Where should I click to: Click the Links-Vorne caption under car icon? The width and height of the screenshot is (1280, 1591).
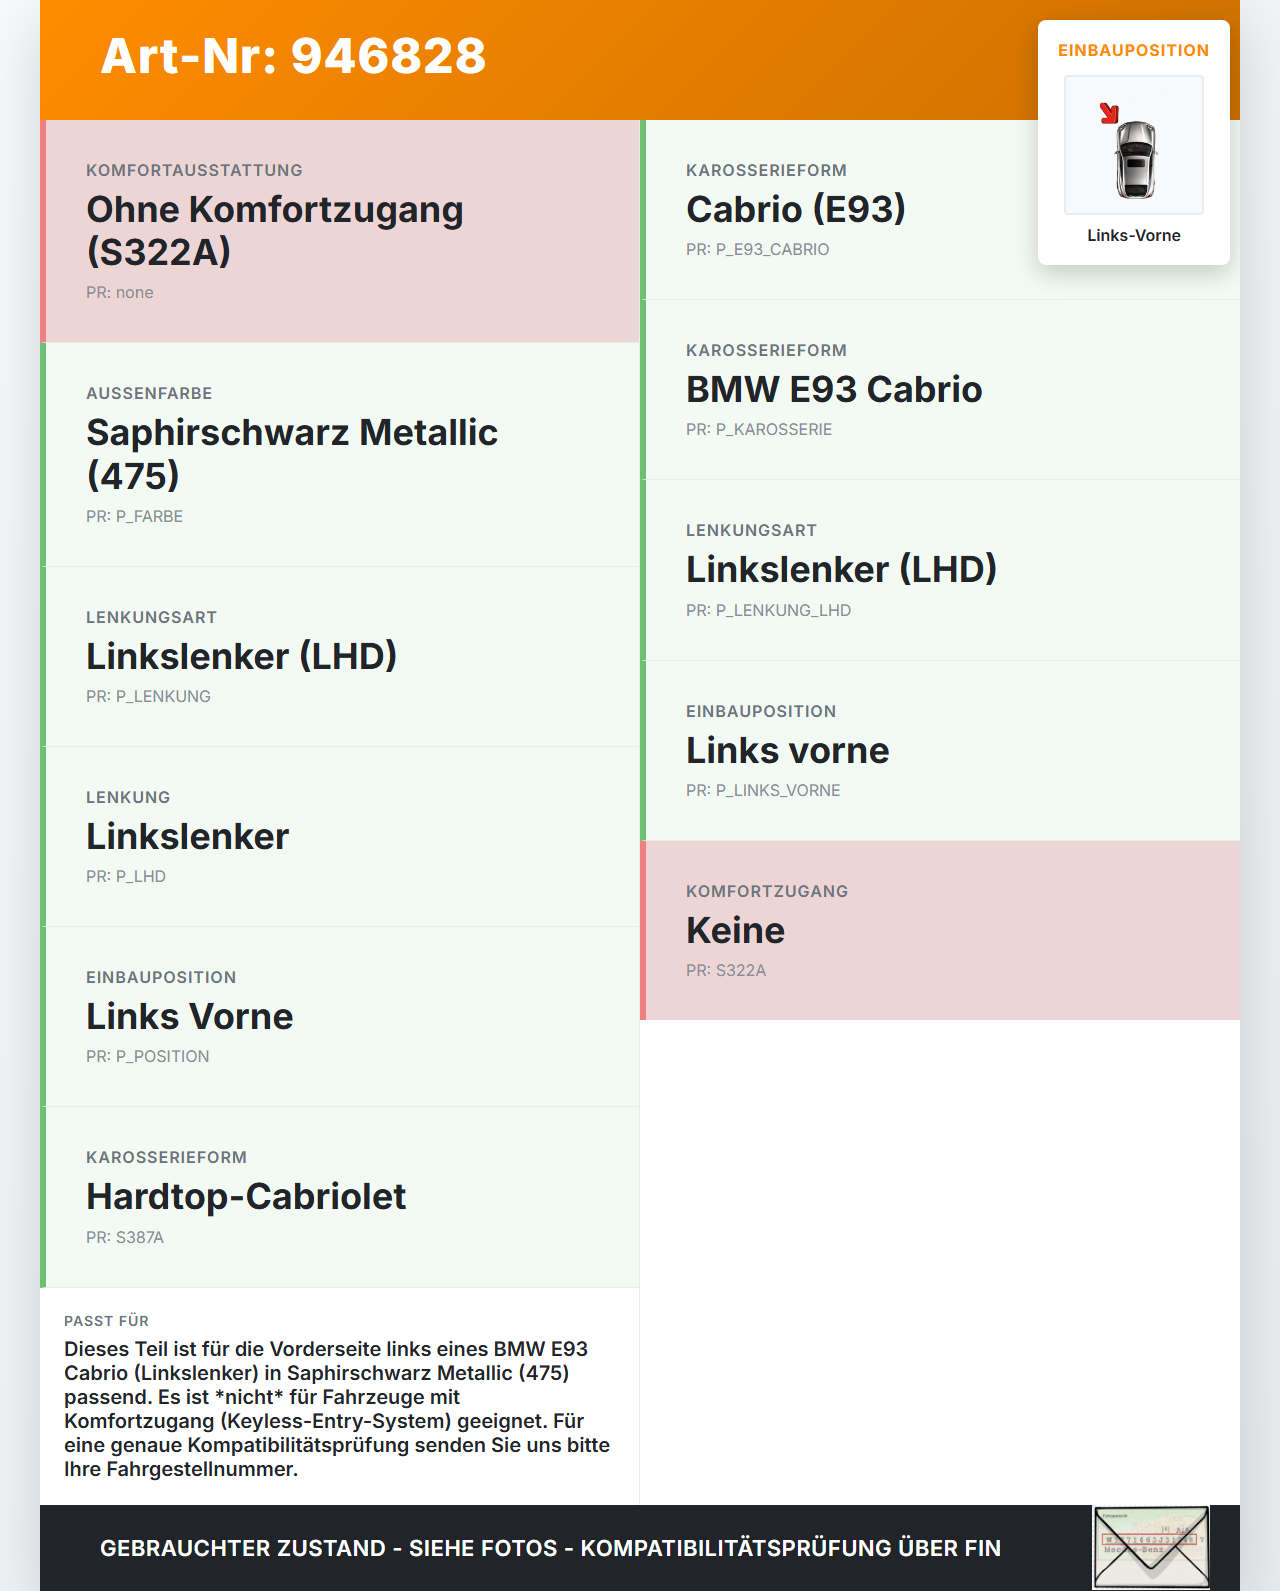[x=1134, y=236]
